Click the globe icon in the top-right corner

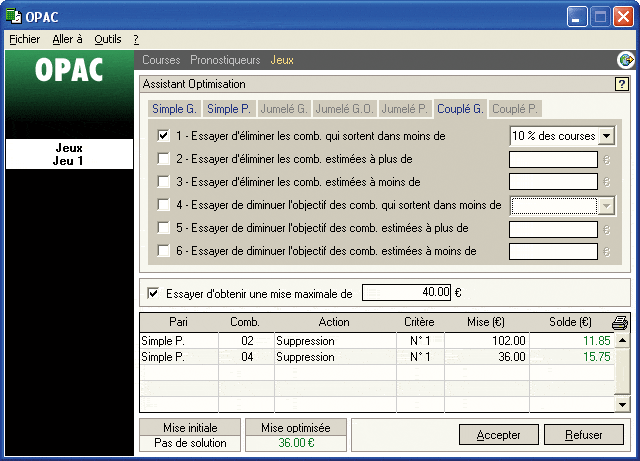click(626, 61)
